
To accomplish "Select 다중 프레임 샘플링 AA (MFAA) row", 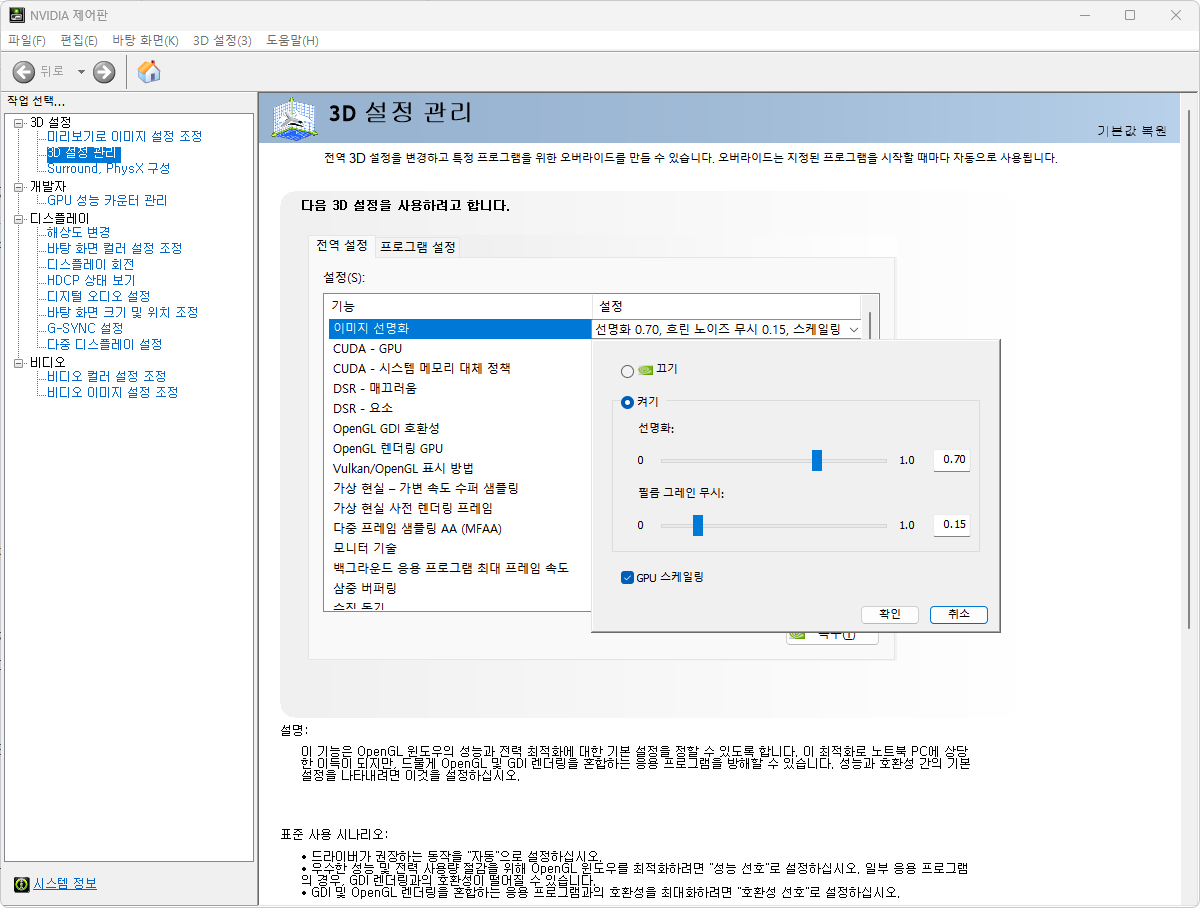I will click(461, 529).
